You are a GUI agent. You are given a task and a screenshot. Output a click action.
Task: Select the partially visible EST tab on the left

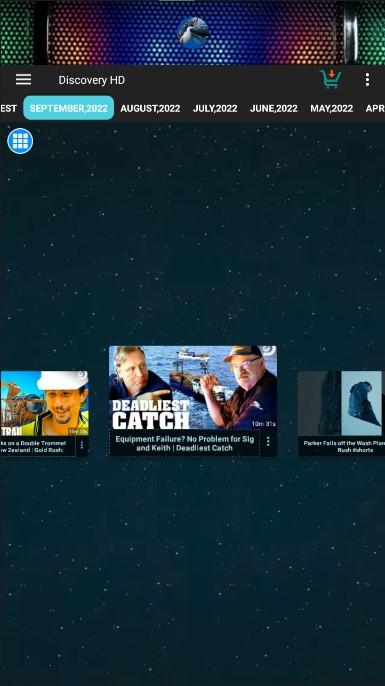(x=8, y=108)
